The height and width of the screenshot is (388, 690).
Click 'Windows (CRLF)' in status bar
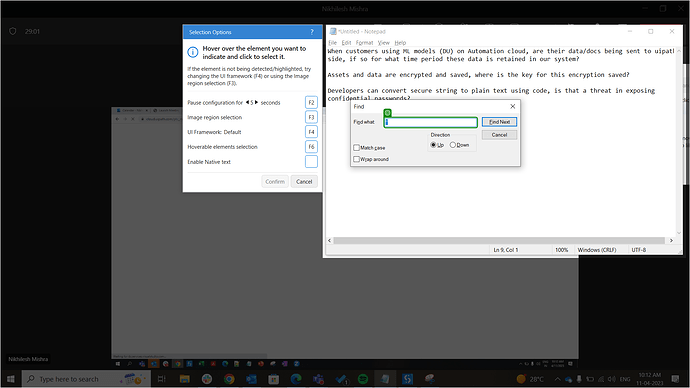pos(597,250)
